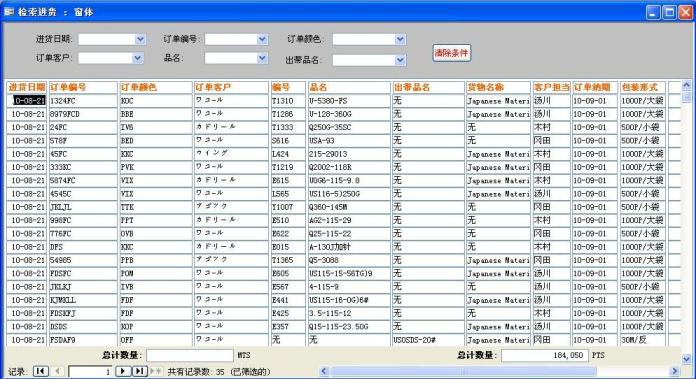Click color cell OVB
The image size is (696, 379).
click(155, 234)
